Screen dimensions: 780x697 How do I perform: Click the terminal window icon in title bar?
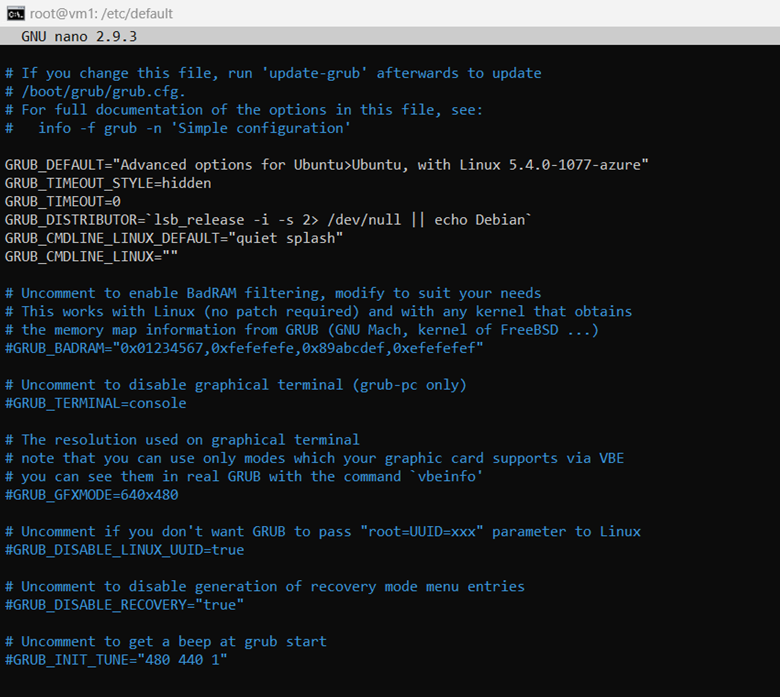[15, 13]
